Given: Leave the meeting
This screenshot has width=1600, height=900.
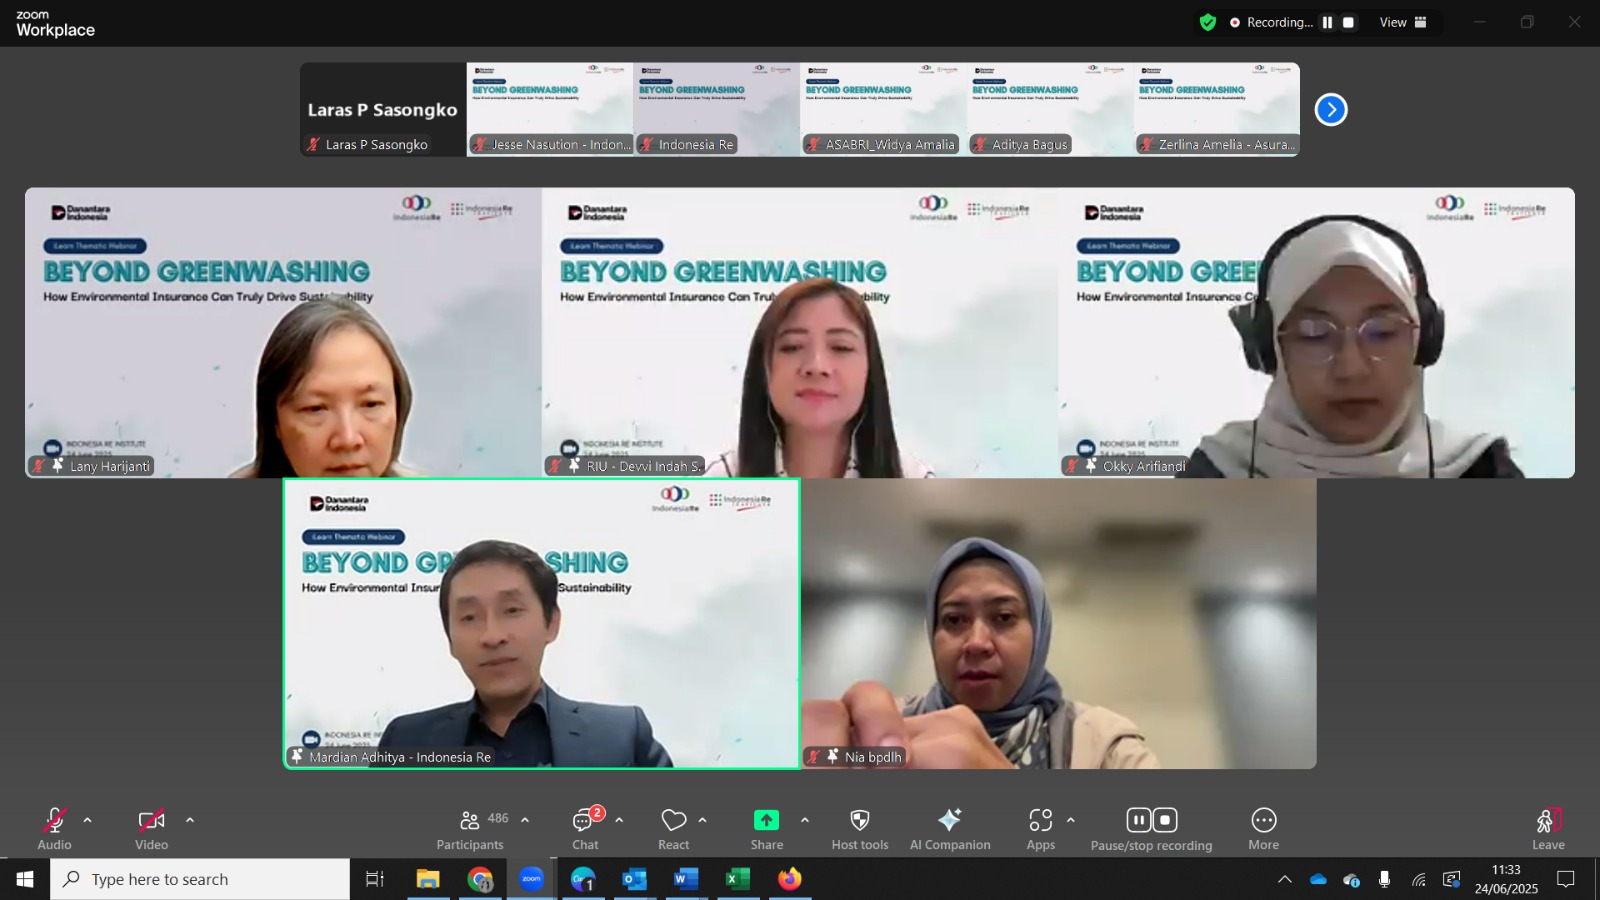Looking at the screenshot, I should 1548,829.
